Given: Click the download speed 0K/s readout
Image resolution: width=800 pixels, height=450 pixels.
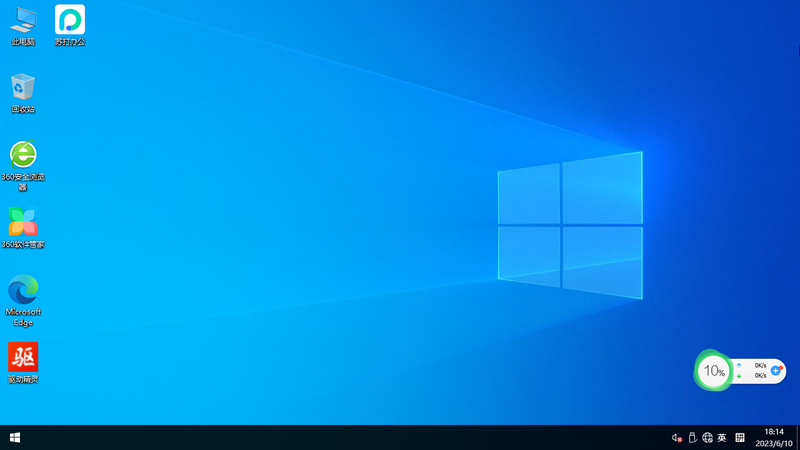Looking at the screenshot, I should 760,376.
